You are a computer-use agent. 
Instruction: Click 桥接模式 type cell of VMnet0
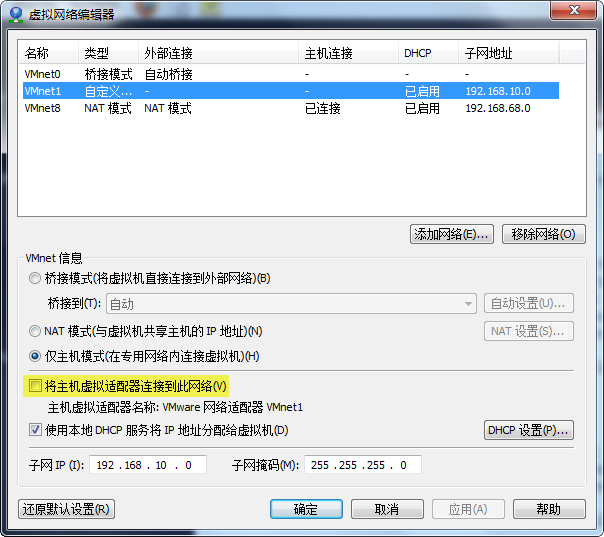pyautogui.click(x=108, y=74)
